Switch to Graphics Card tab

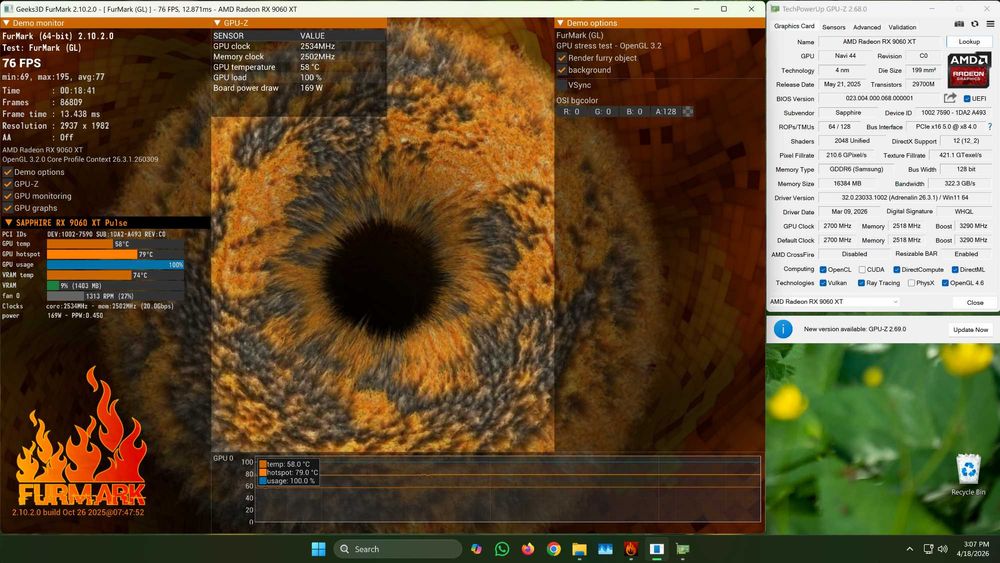pyautogui.click(x=794, y=26)
